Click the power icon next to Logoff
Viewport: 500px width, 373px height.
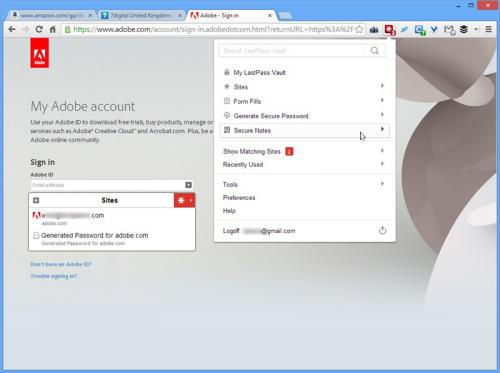pyautogui.click(x=382, y=230)
